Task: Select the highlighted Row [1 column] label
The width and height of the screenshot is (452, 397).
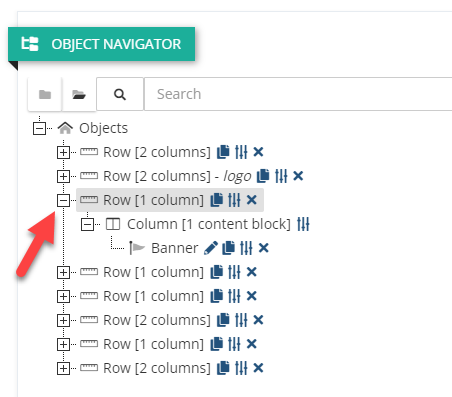Action: pos(153,200)
